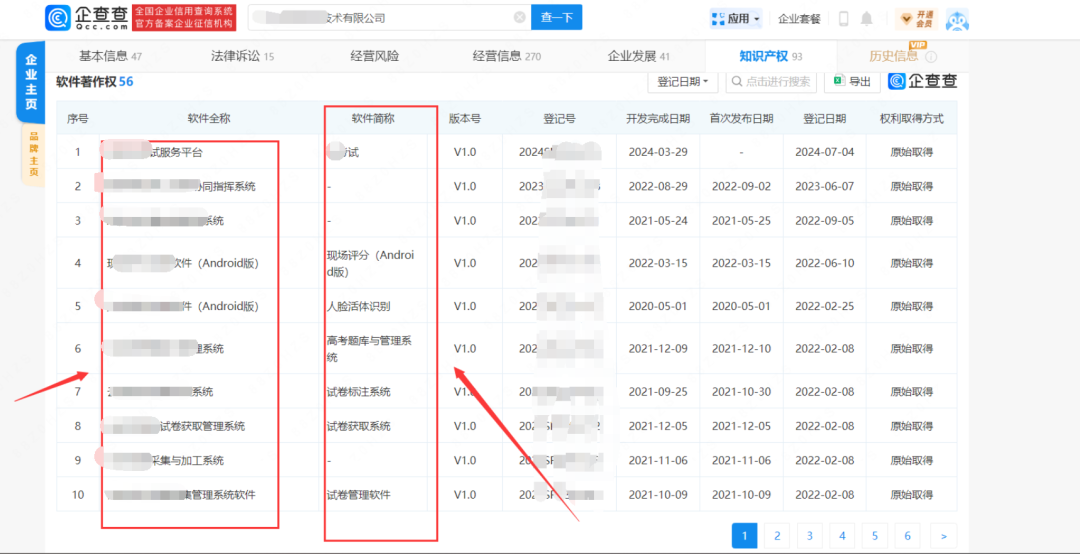The width and height of the screenshot is (1080, 554).
Task: Click development date 2021-05-24 cell
Action: point(658,220)
